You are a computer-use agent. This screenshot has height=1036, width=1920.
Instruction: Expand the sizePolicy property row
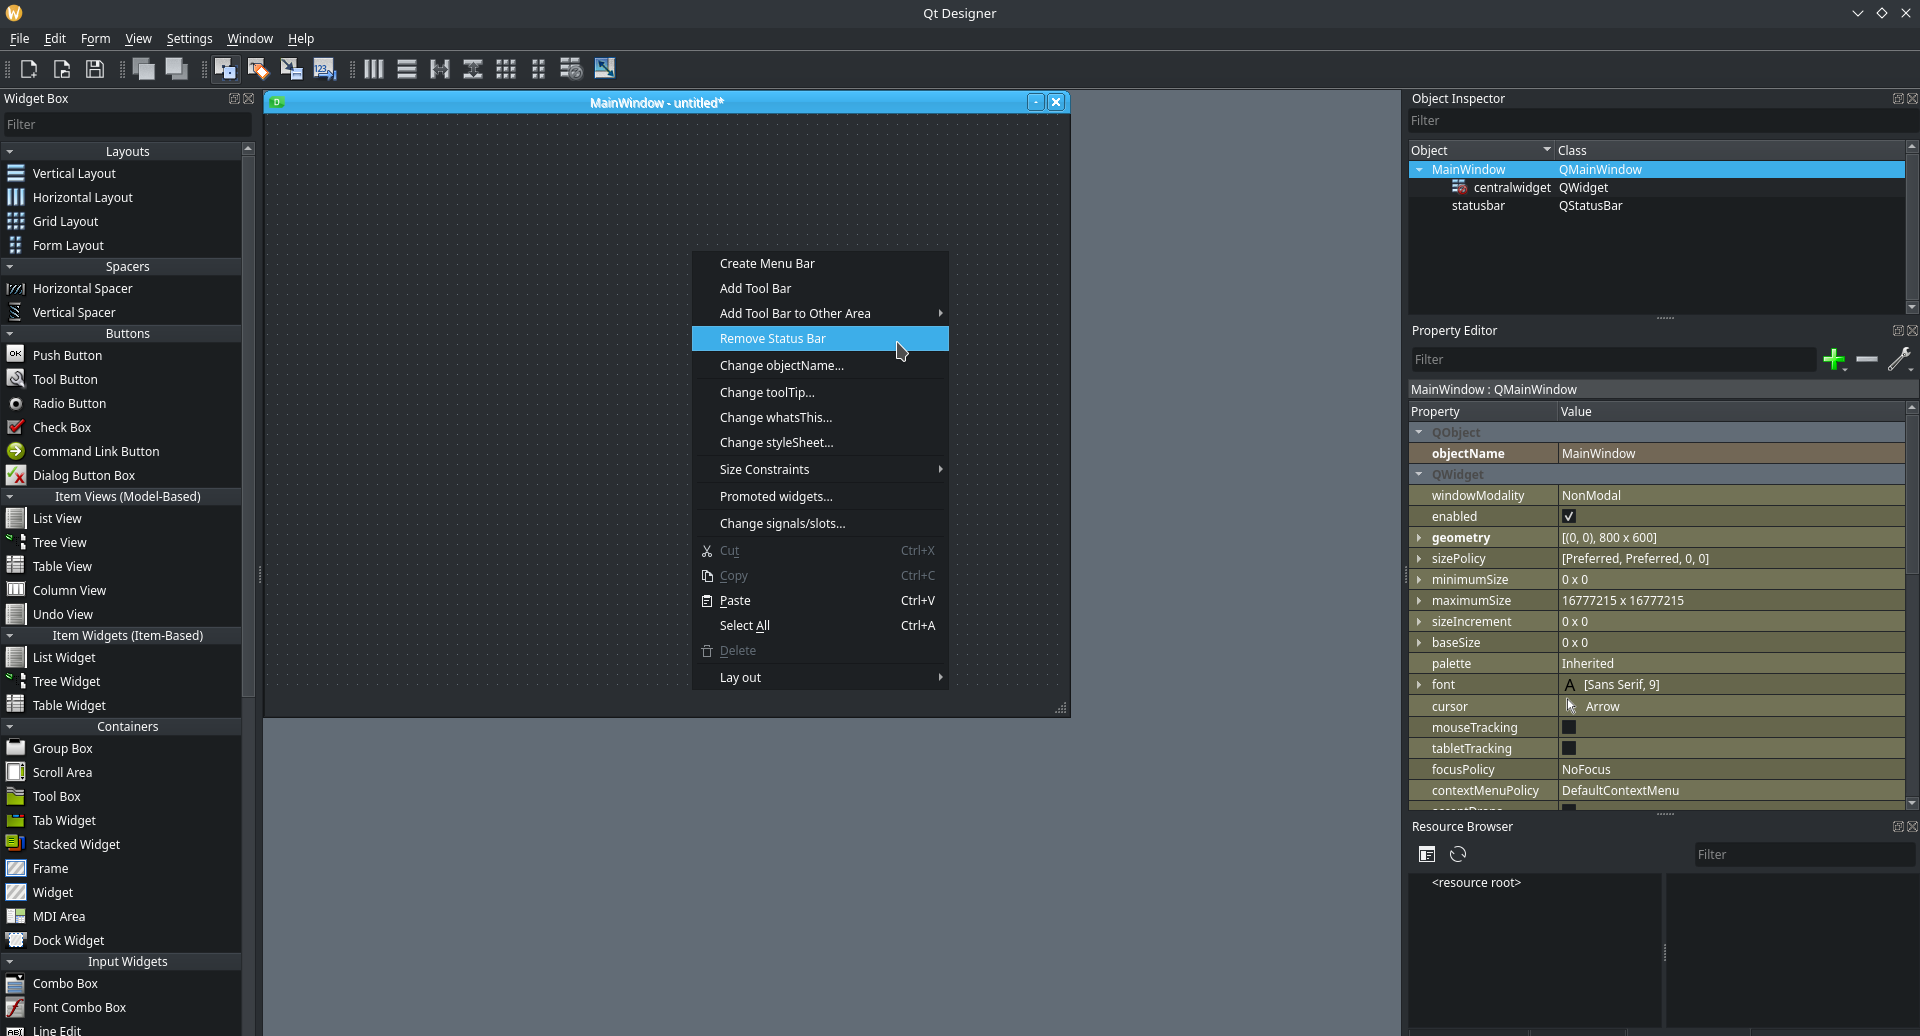1419,559
